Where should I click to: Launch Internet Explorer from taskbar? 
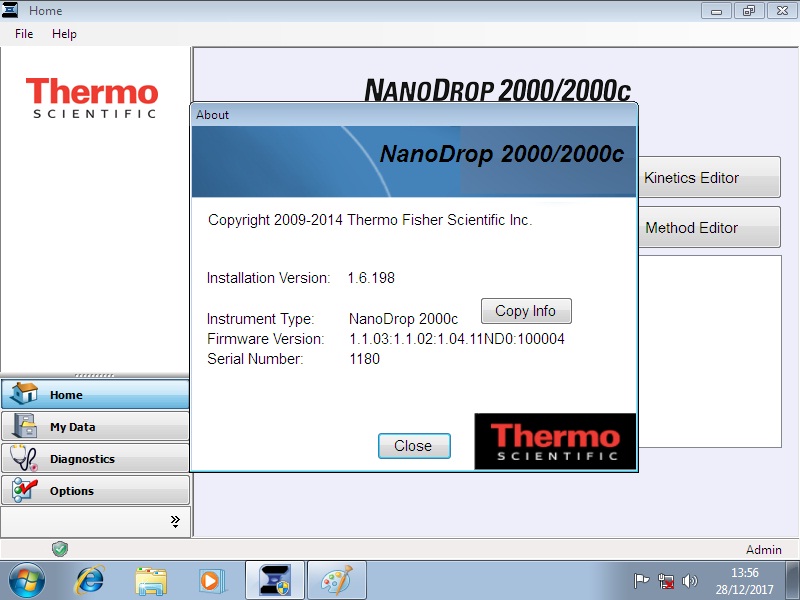(90, 581)
